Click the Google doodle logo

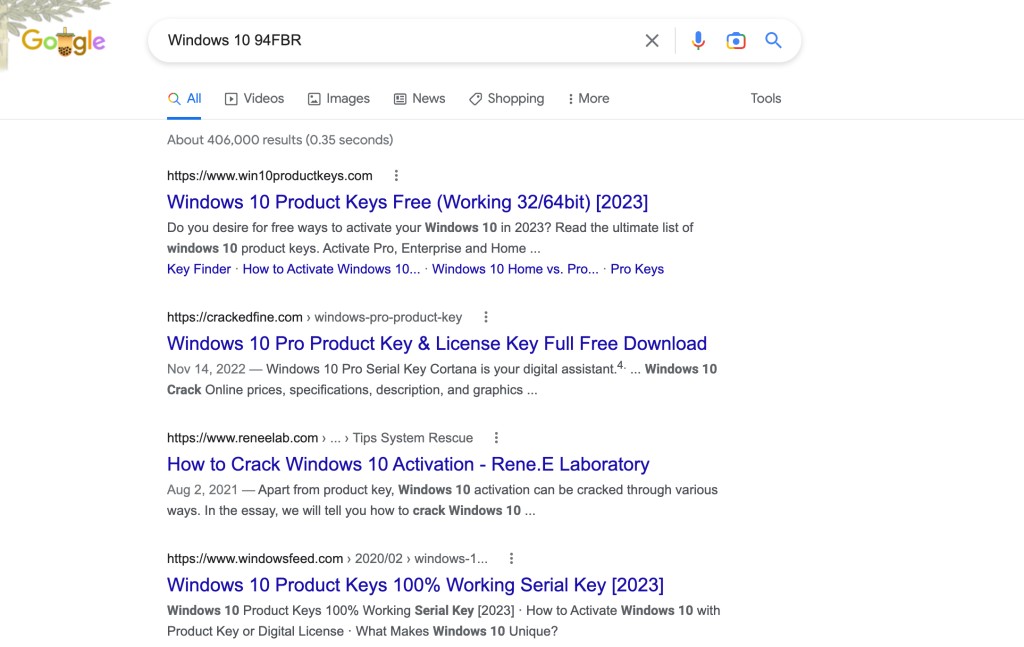point(63,41)
